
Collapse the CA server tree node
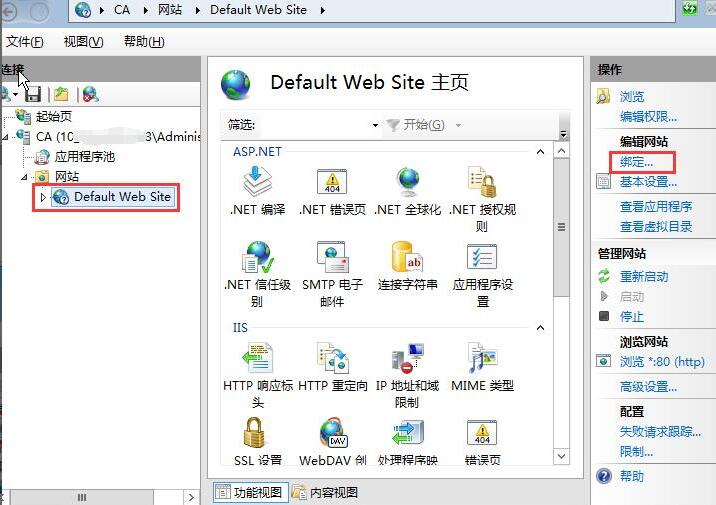pyautogui.click(x=5, y=137)
